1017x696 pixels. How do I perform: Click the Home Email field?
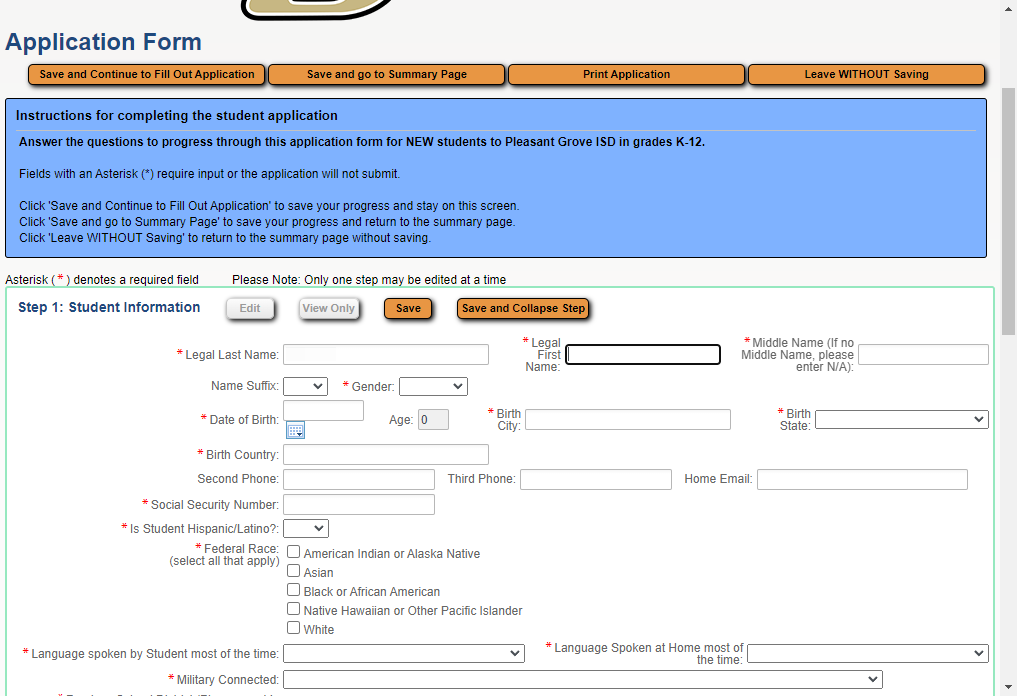point(863,479)
